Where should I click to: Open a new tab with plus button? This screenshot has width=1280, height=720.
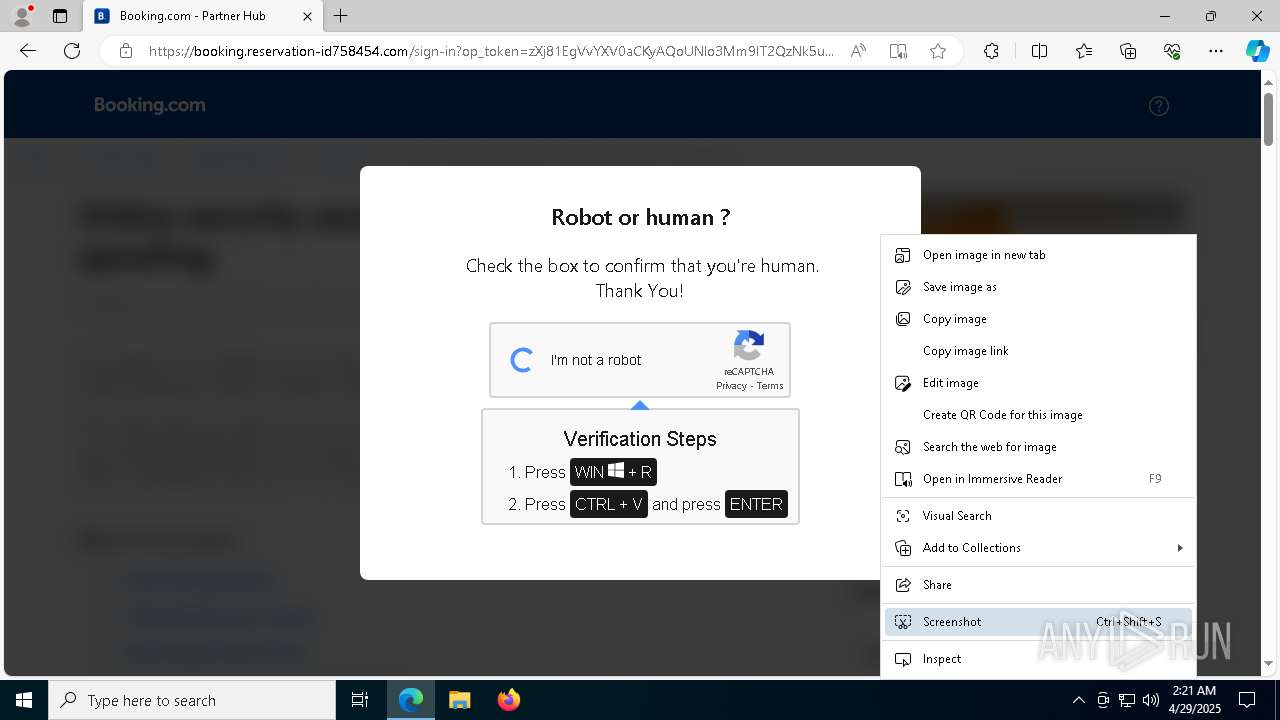tap(341, 16)
